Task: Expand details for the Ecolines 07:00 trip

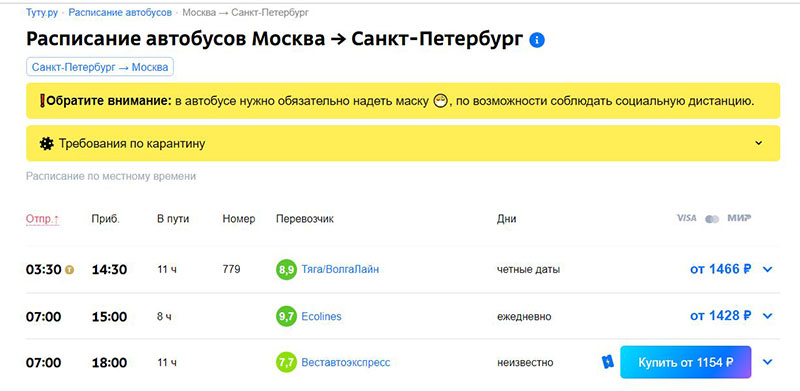Action: pos(767,316)
